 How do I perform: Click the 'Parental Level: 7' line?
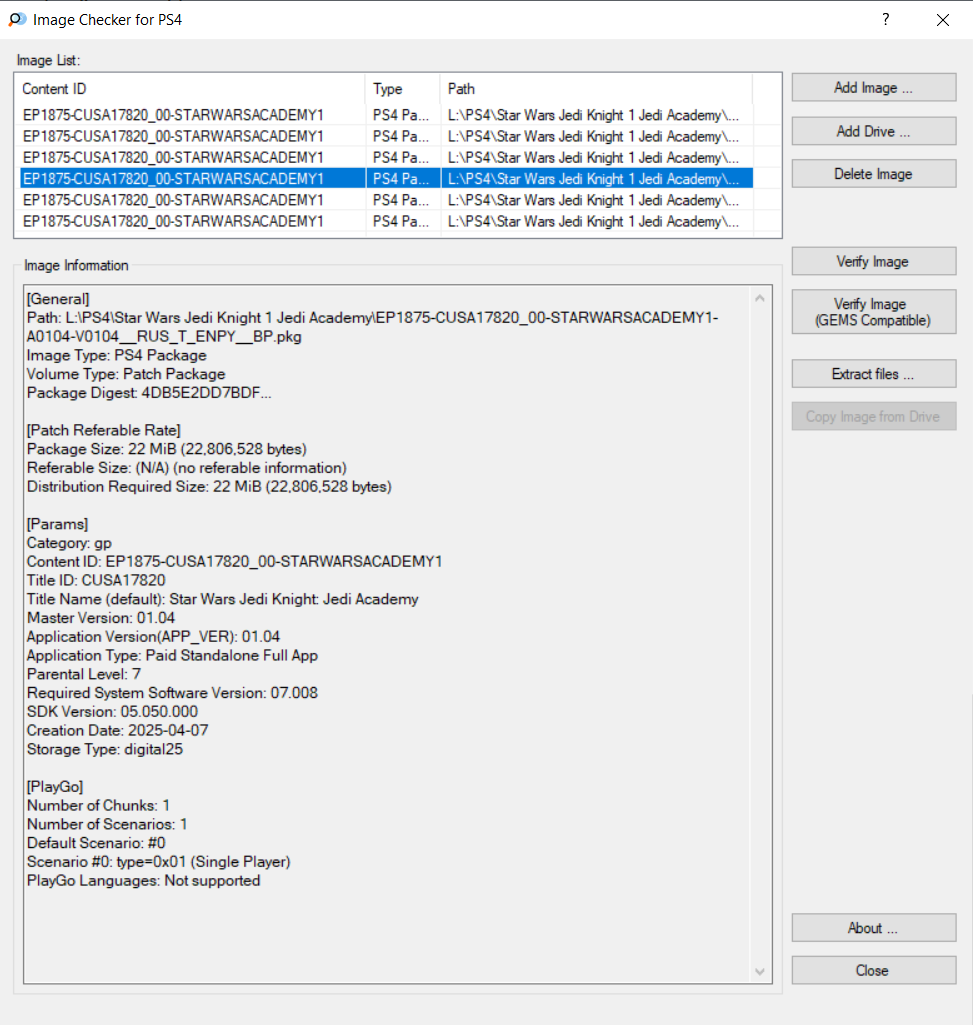(x=84, y=674)
